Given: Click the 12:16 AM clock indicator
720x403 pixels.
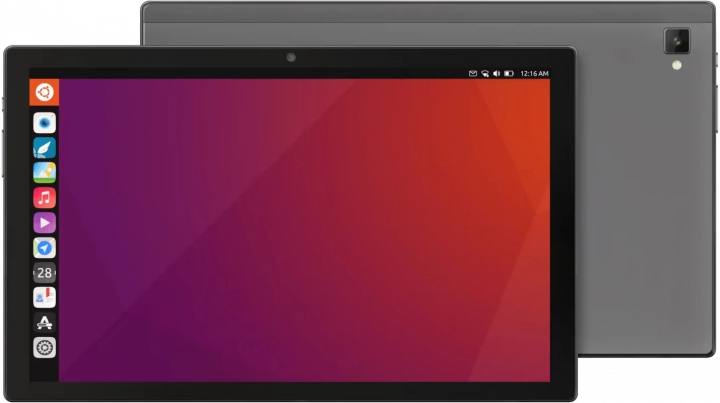Looking at the screenshot, I should tap(534, 73).
